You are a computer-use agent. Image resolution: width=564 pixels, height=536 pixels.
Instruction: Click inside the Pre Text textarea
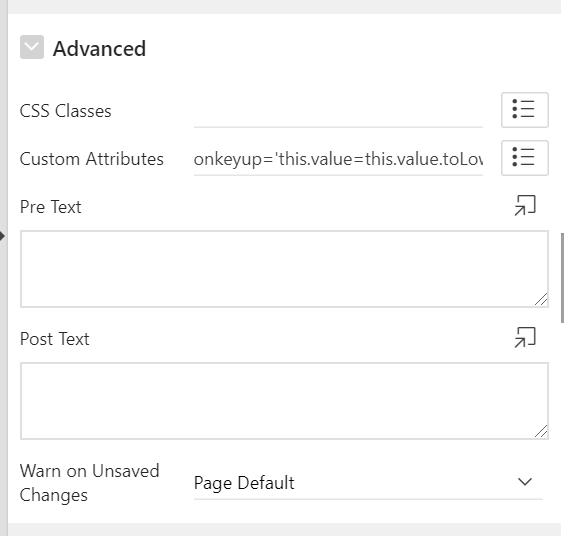pos(284,269)
